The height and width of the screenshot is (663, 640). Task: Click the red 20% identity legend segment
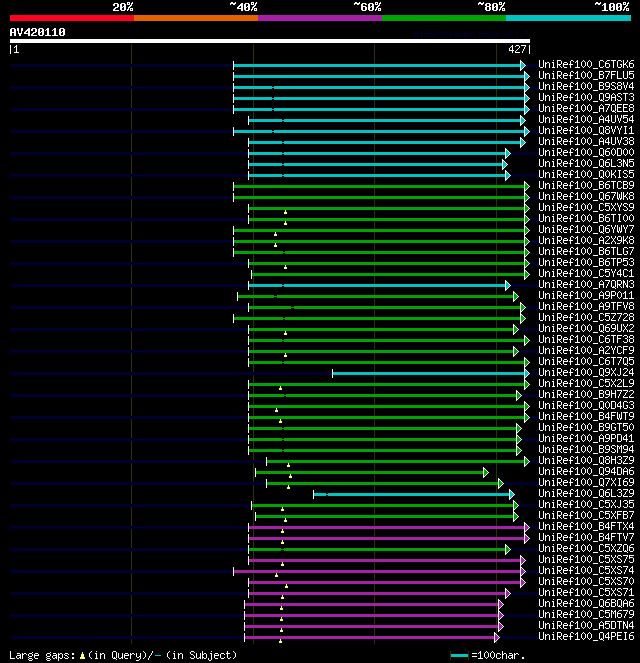(x=72, y=18)
